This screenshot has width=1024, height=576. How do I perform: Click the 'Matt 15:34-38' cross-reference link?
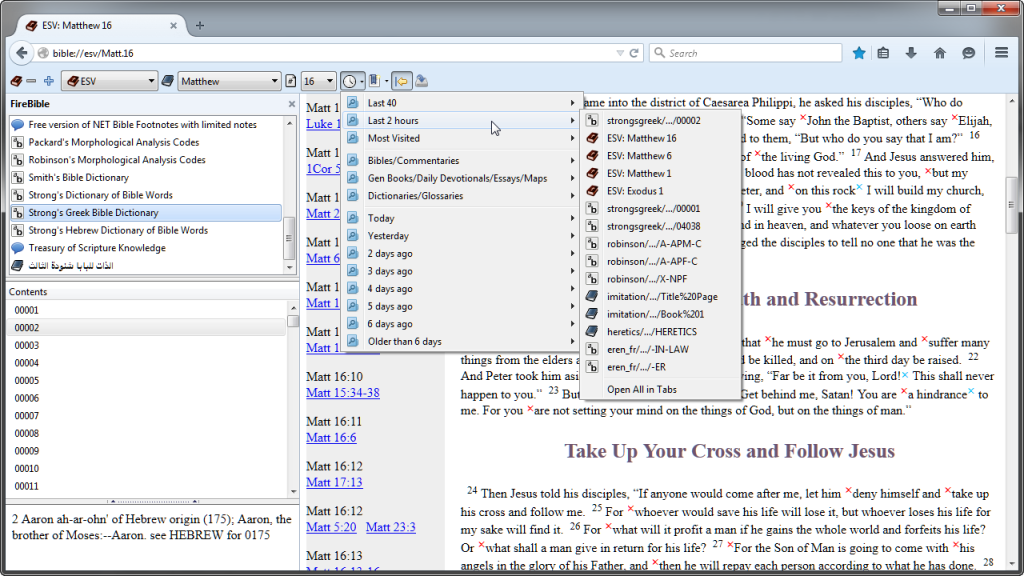coord(342,393)
